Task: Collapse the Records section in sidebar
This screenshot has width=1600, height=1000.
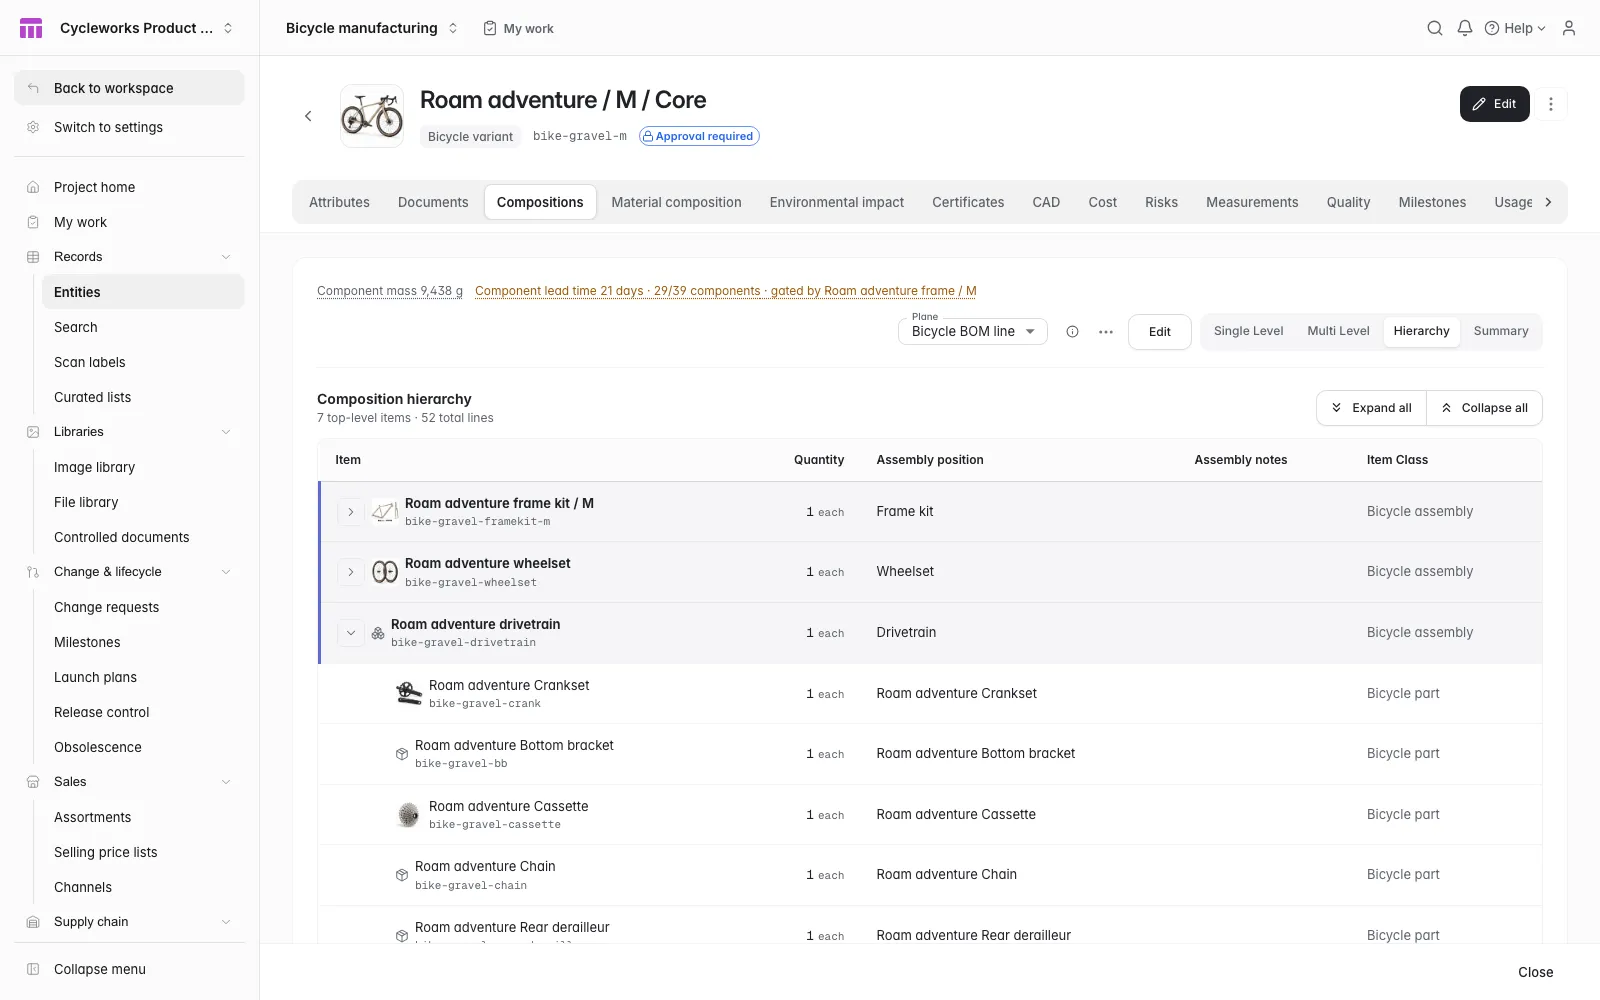Action: [226, 257]
